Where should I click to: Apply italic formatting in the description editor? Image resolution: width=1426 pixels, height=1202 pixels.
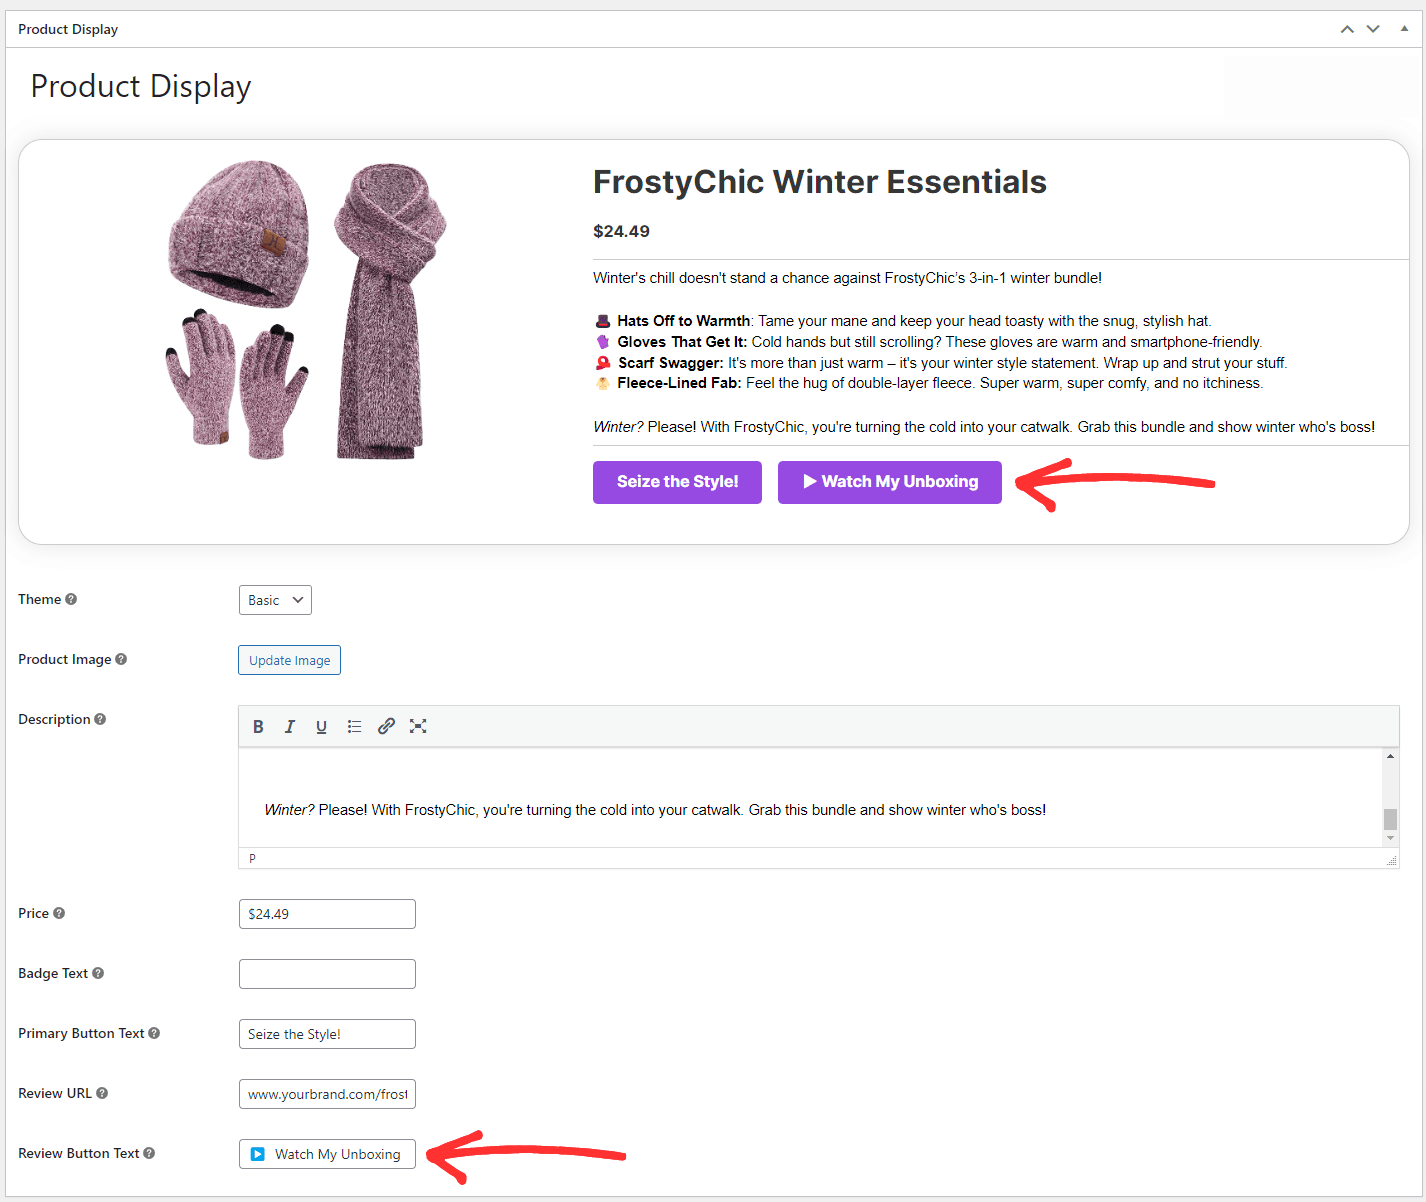pyautogui.click(x=289, y=726)
